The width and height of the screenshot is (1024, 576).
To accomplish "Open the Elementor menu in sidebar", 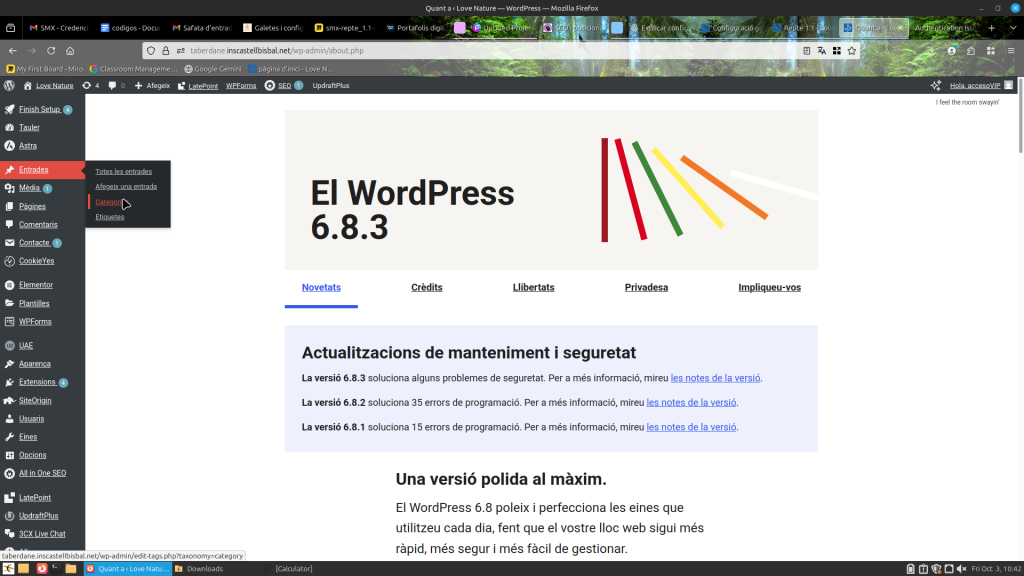I will [x=36, y=285].
